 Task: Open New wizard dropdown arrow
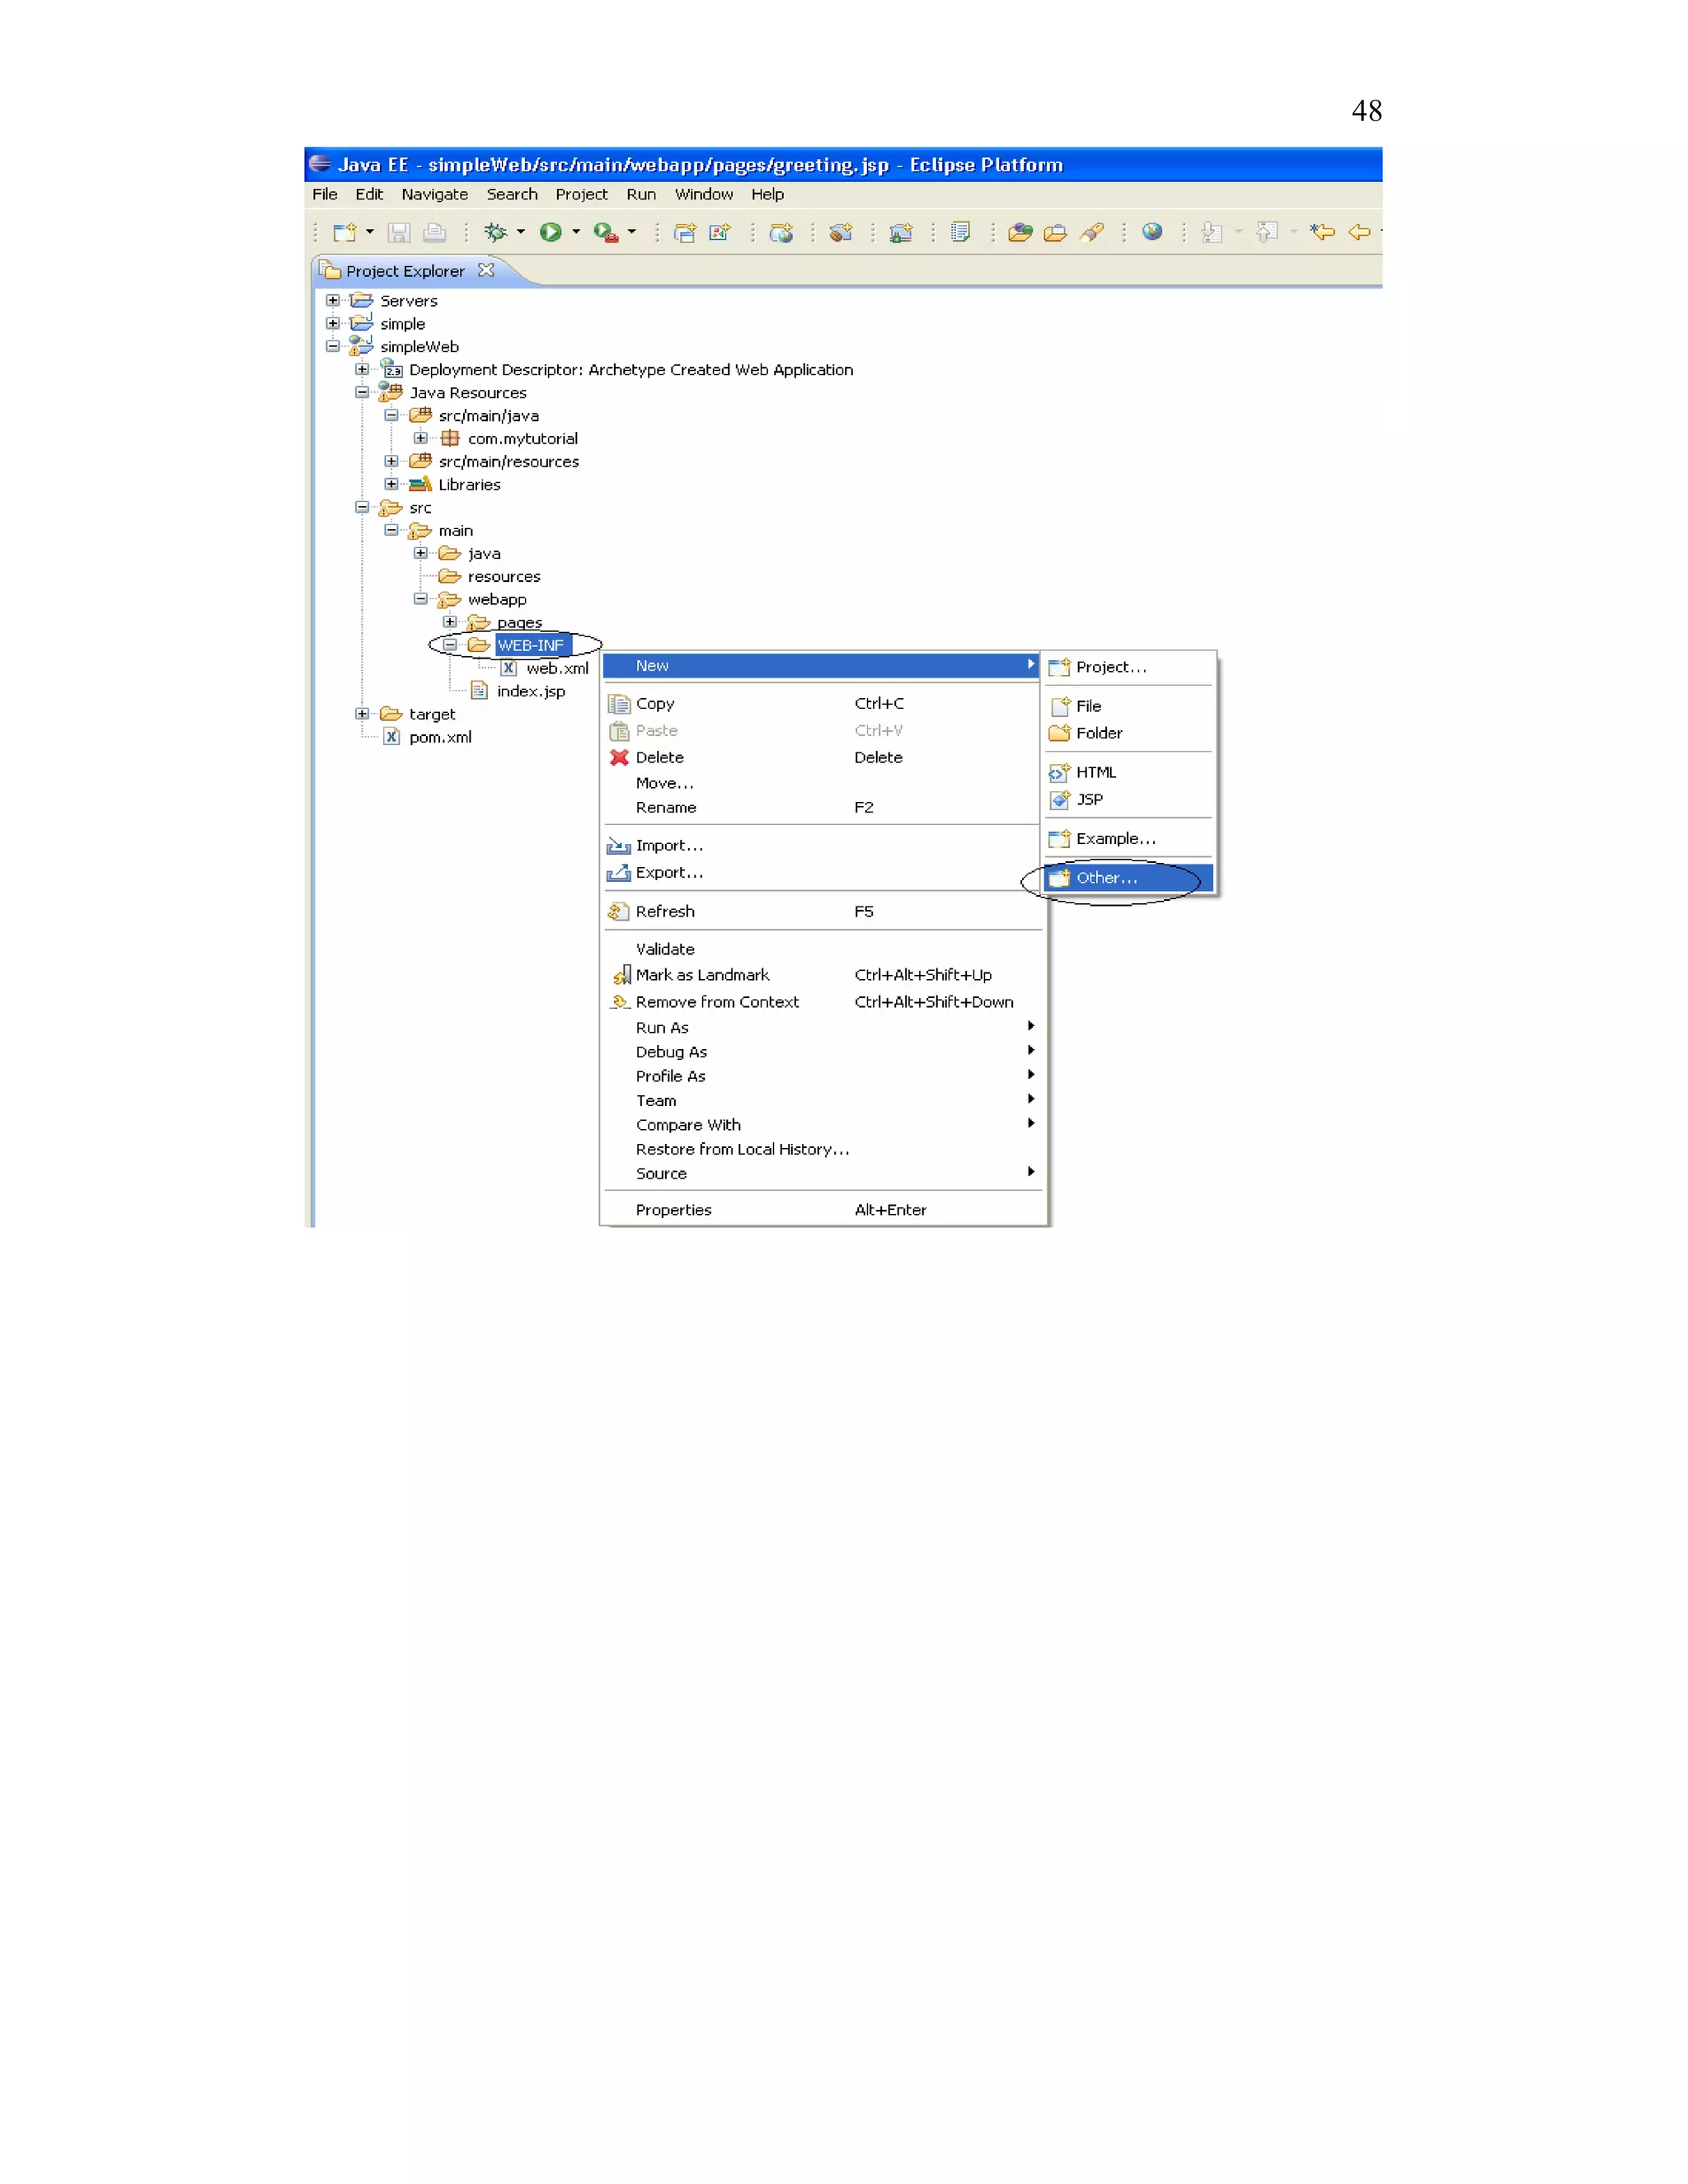(370, 232)
